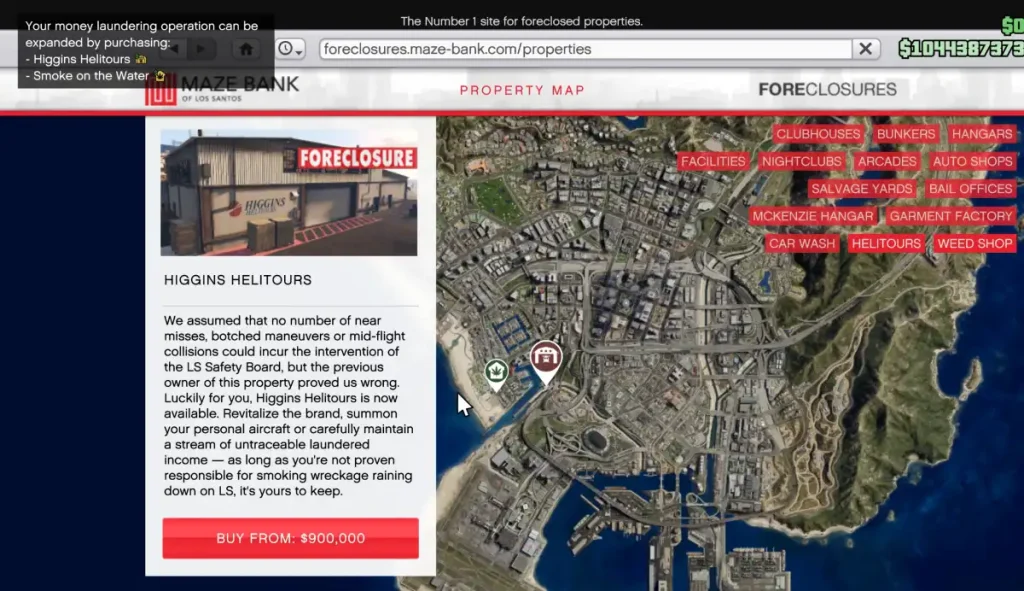Viewport: 1024px width, 591px height.
Task: Click Buy From: $900,000 button
Action: (x=291, y=538)
